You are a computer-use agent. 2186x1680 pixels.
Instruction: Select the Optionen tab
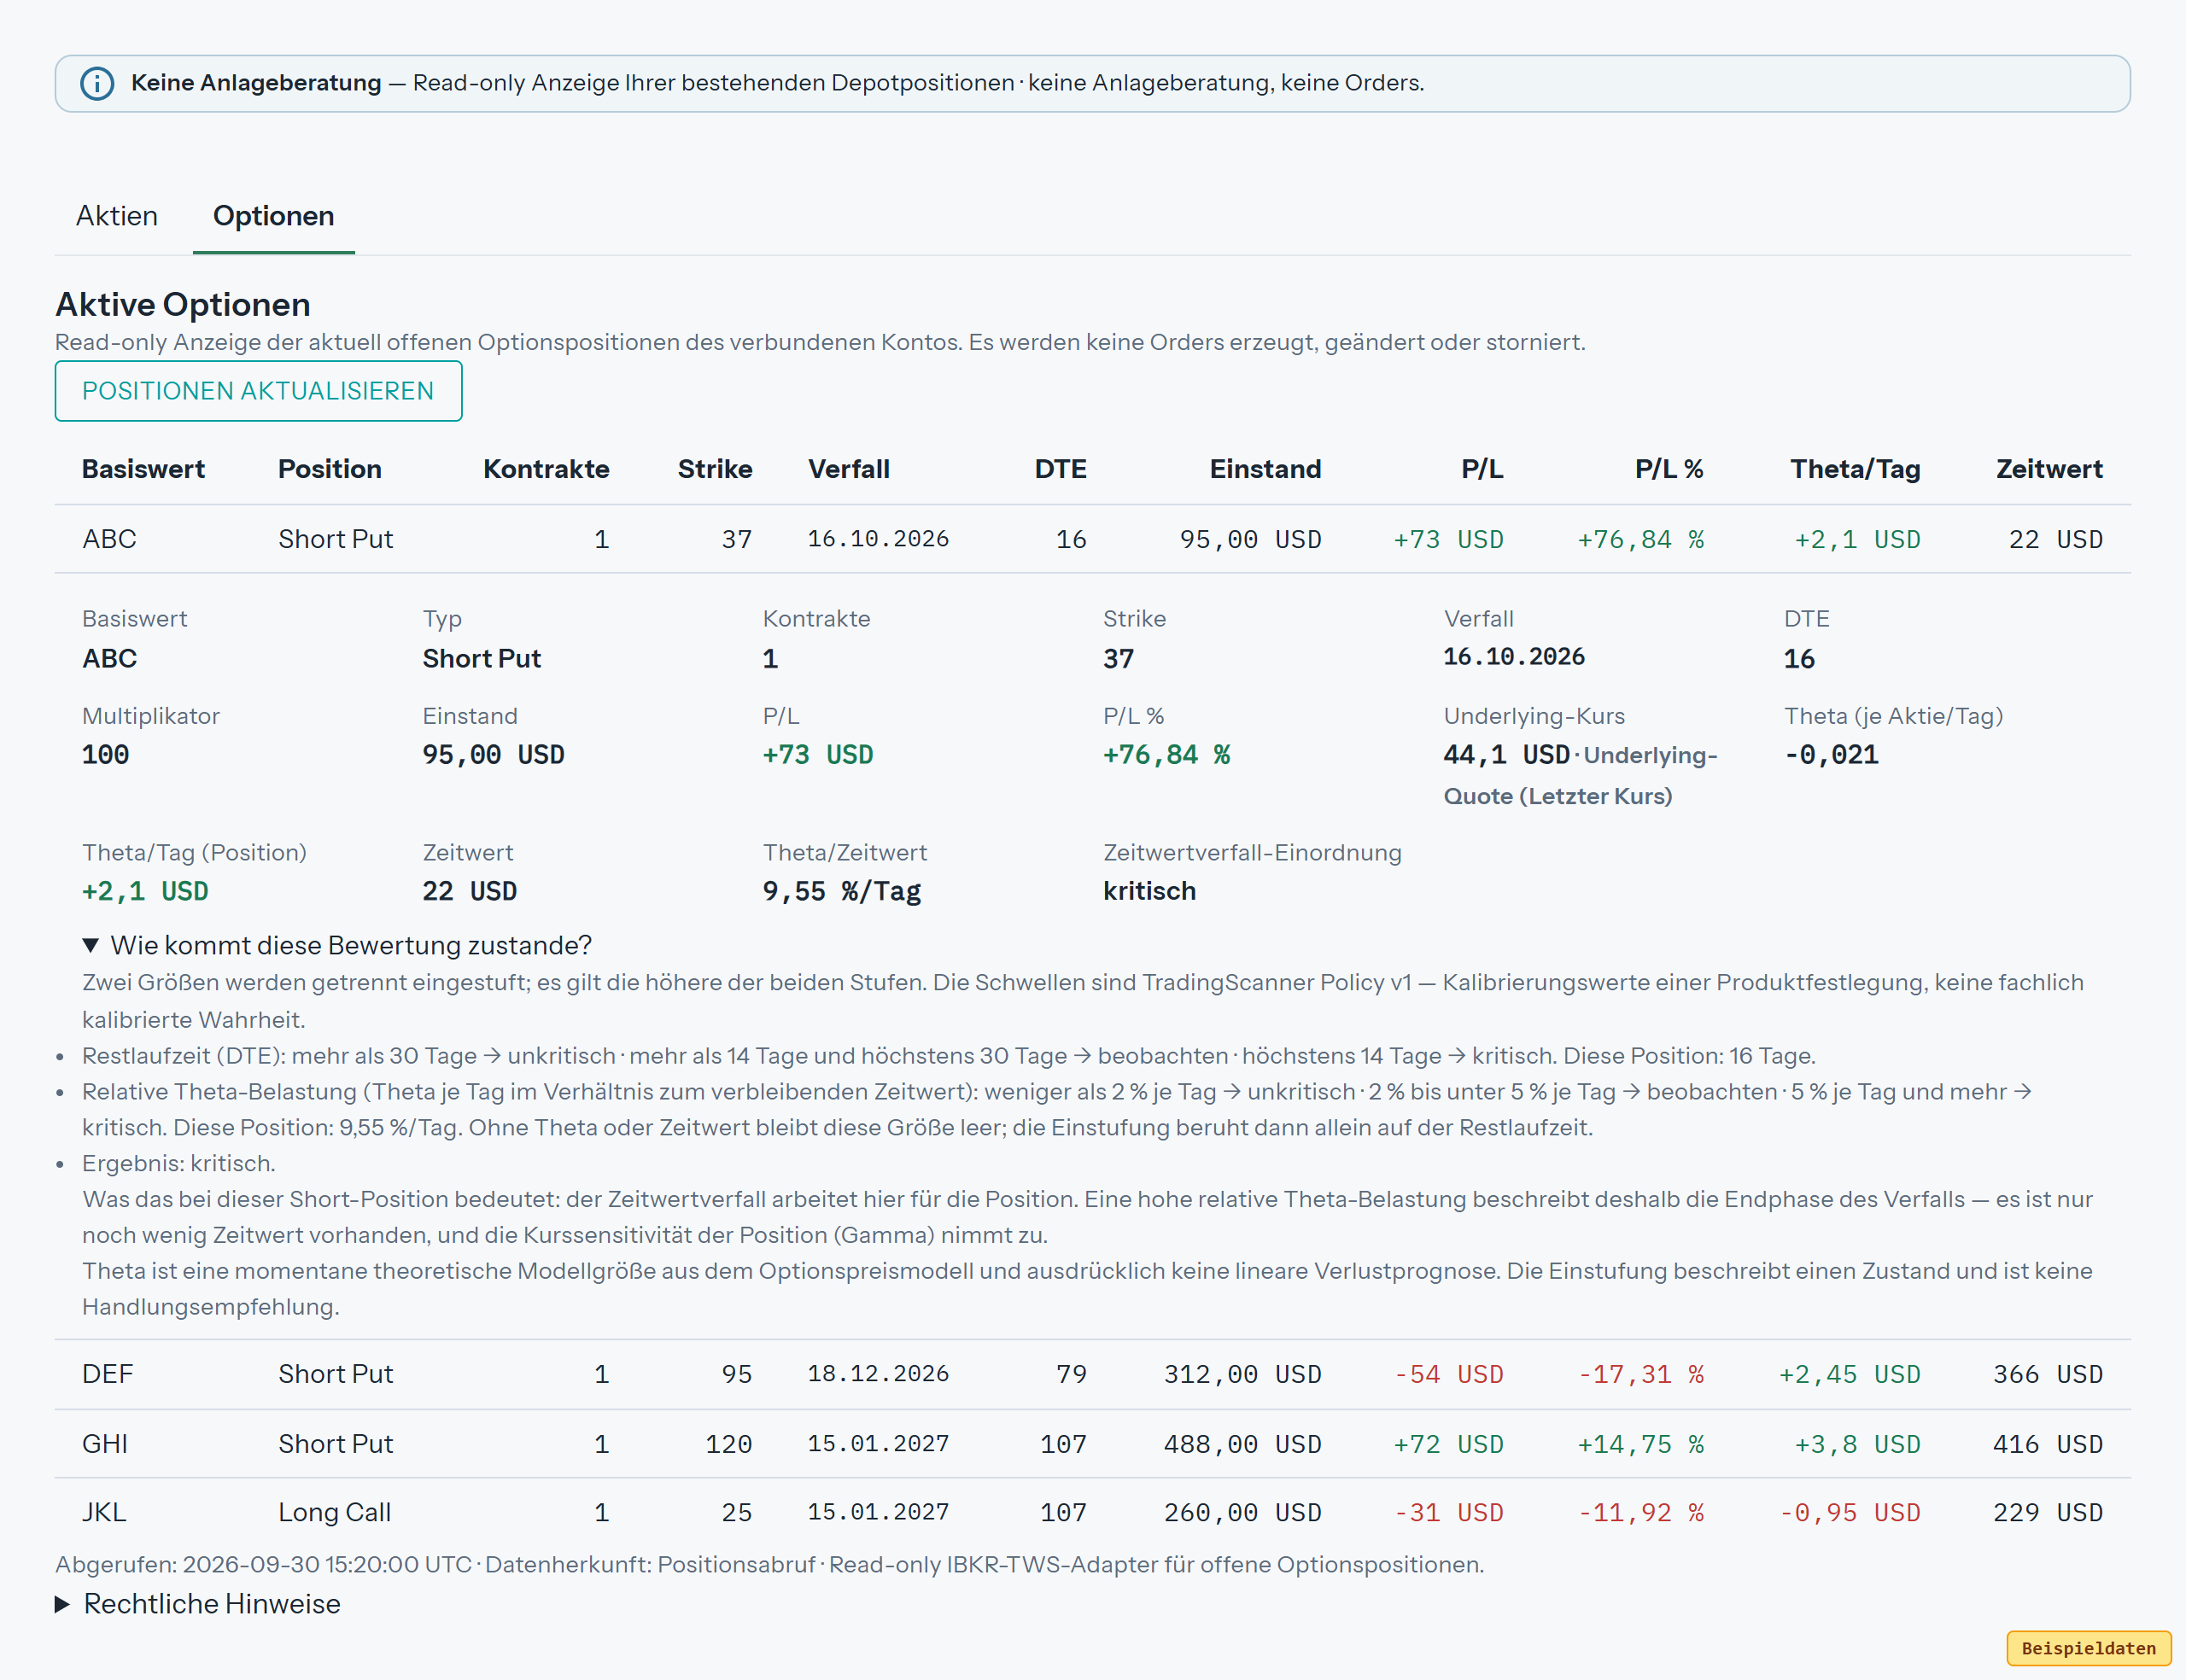point(274,216)
